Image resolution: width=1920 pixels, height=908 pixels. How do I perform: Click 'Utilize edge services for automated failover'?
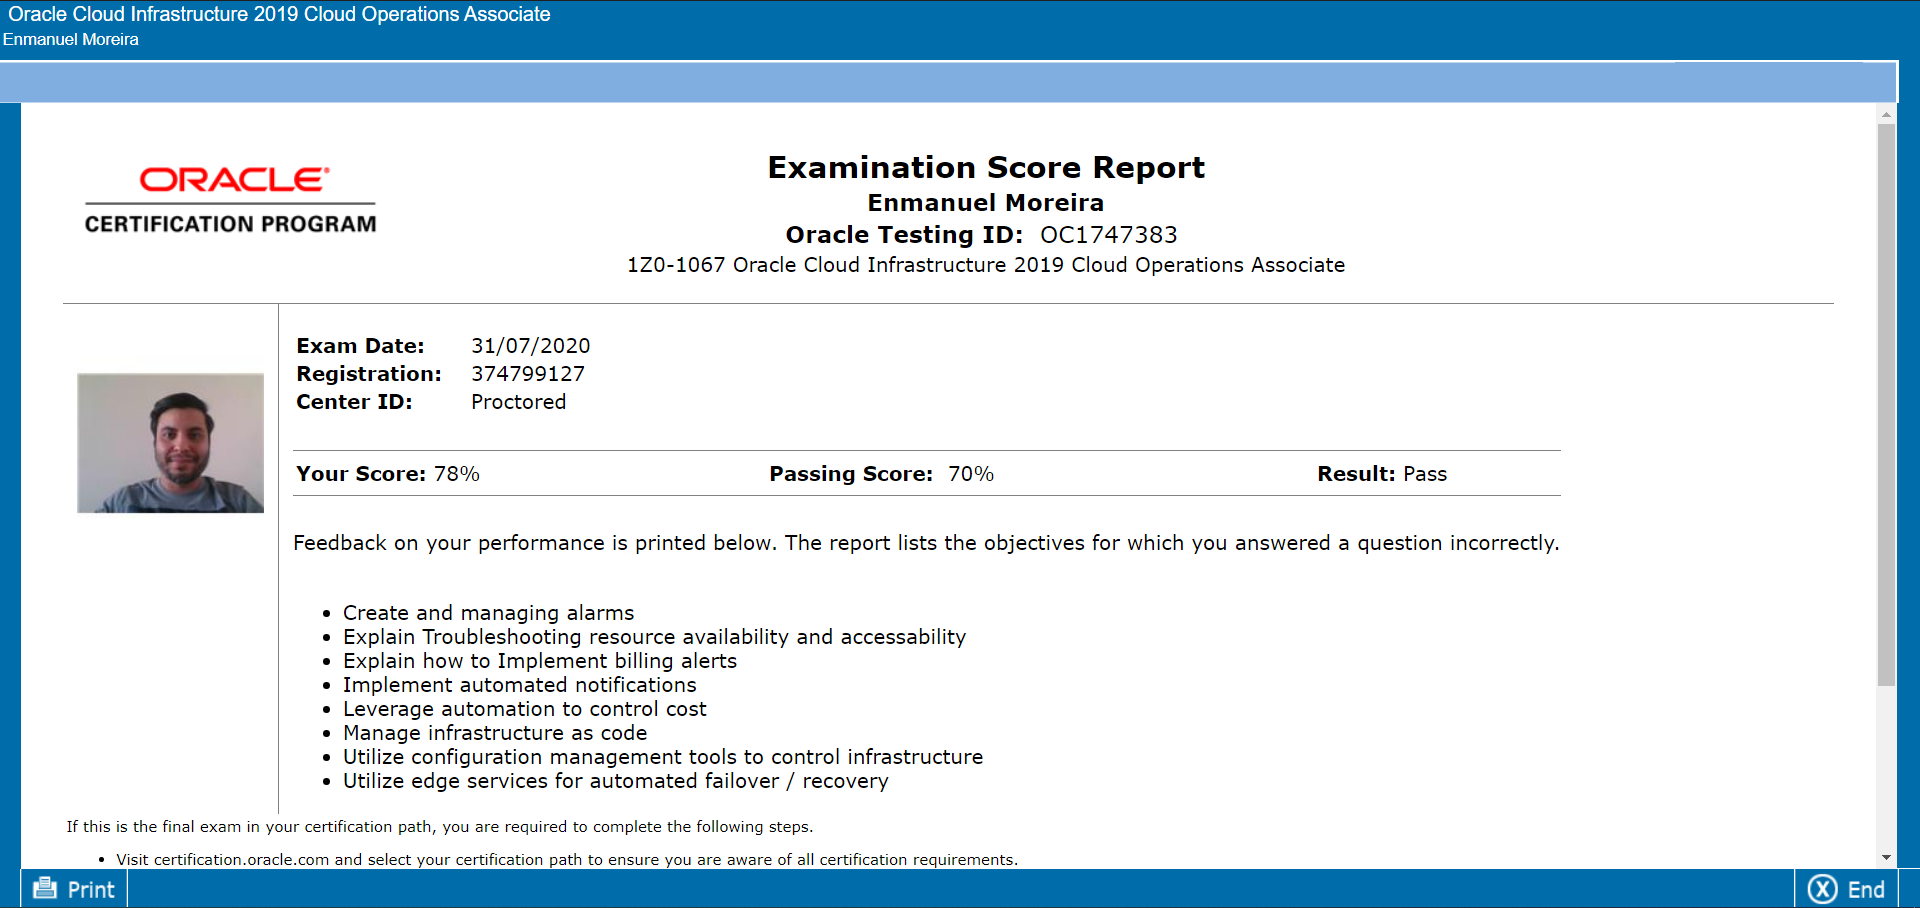[x=616, y=781]
